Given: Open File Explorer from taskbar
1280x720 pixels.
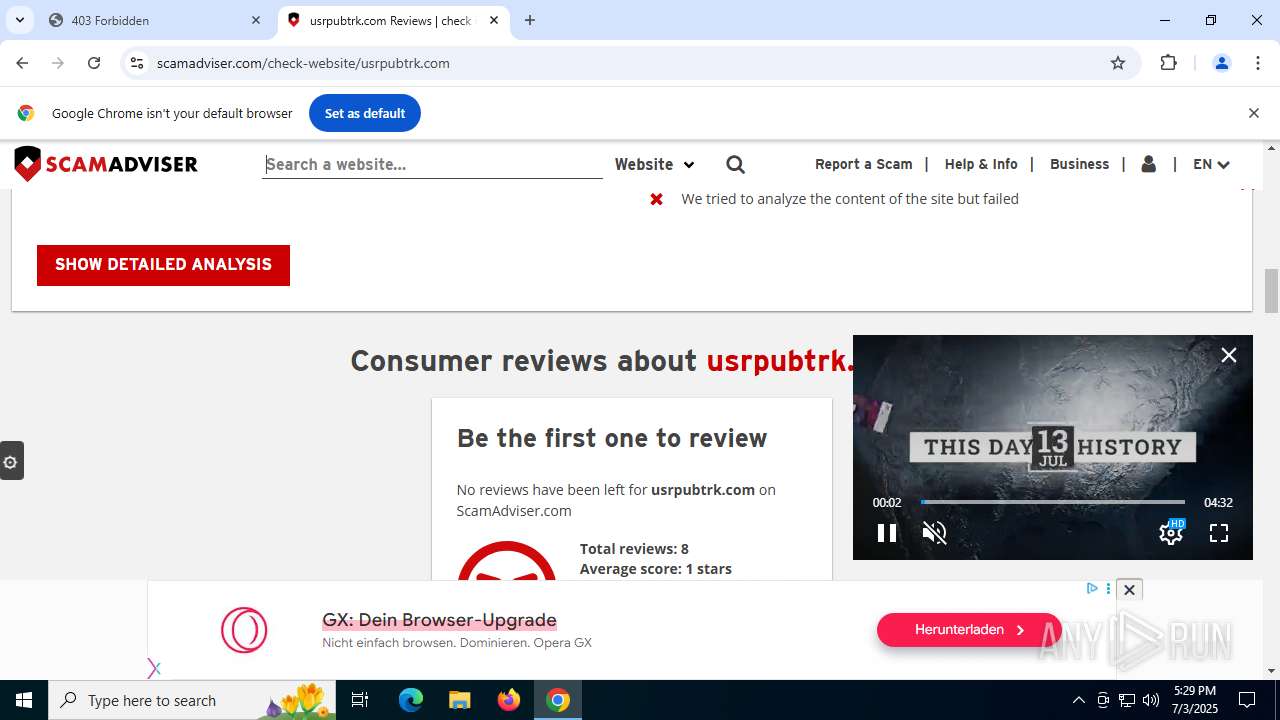Looking at the screenshot, I should point(460,700).
